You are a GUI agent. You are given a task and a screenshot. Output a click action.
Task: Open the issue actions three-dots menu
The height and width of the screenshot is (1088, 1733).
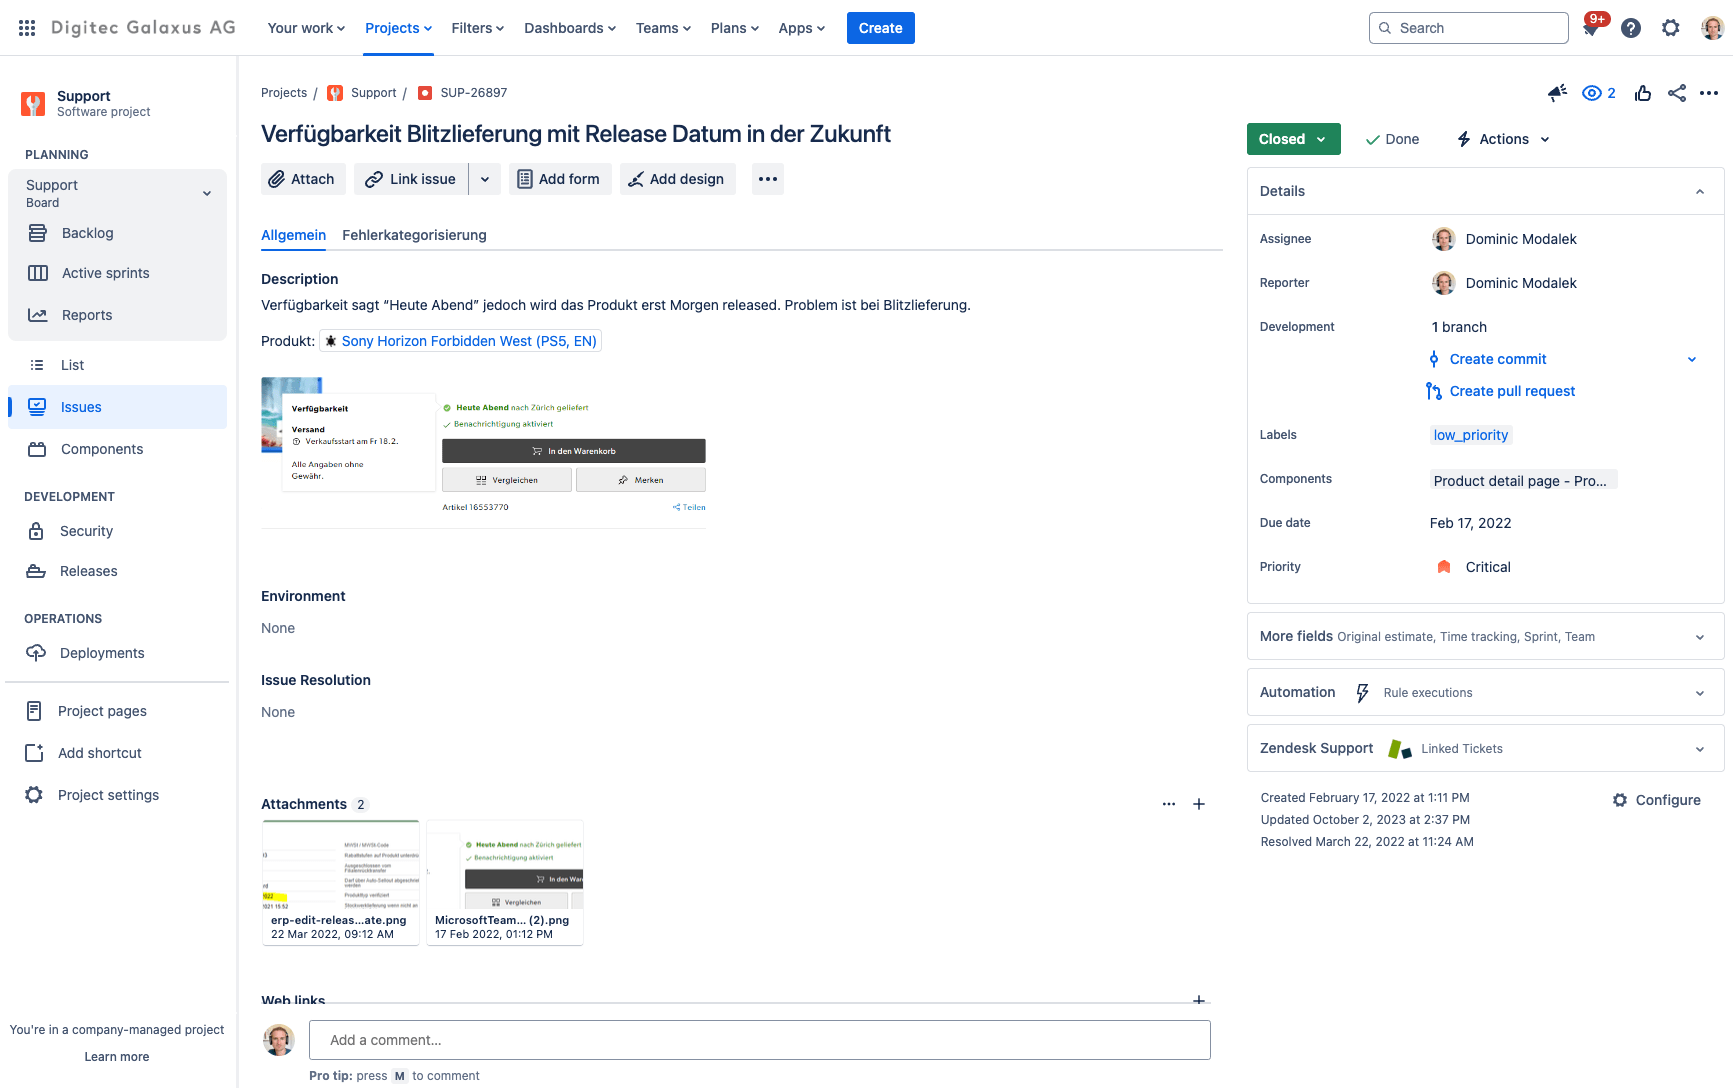[x=1709, y=93]
